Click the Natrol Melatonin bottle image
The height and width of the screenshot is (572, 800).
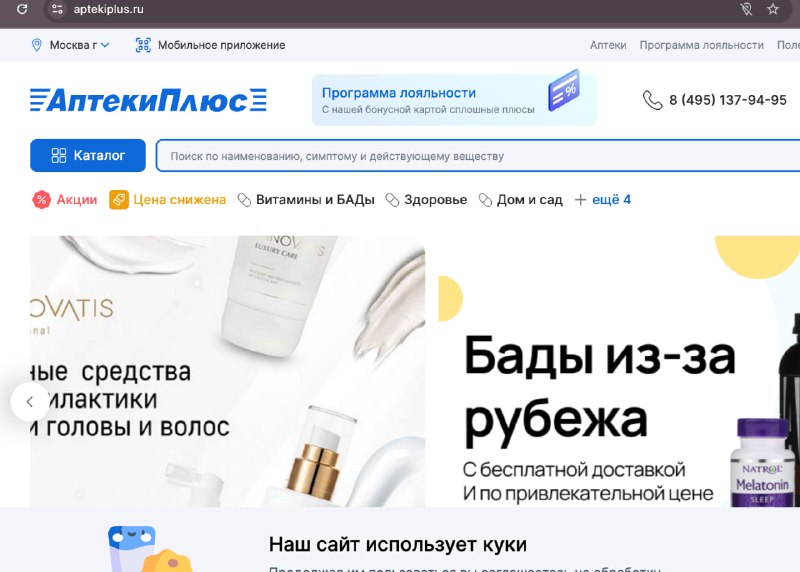tap(763, 462)
